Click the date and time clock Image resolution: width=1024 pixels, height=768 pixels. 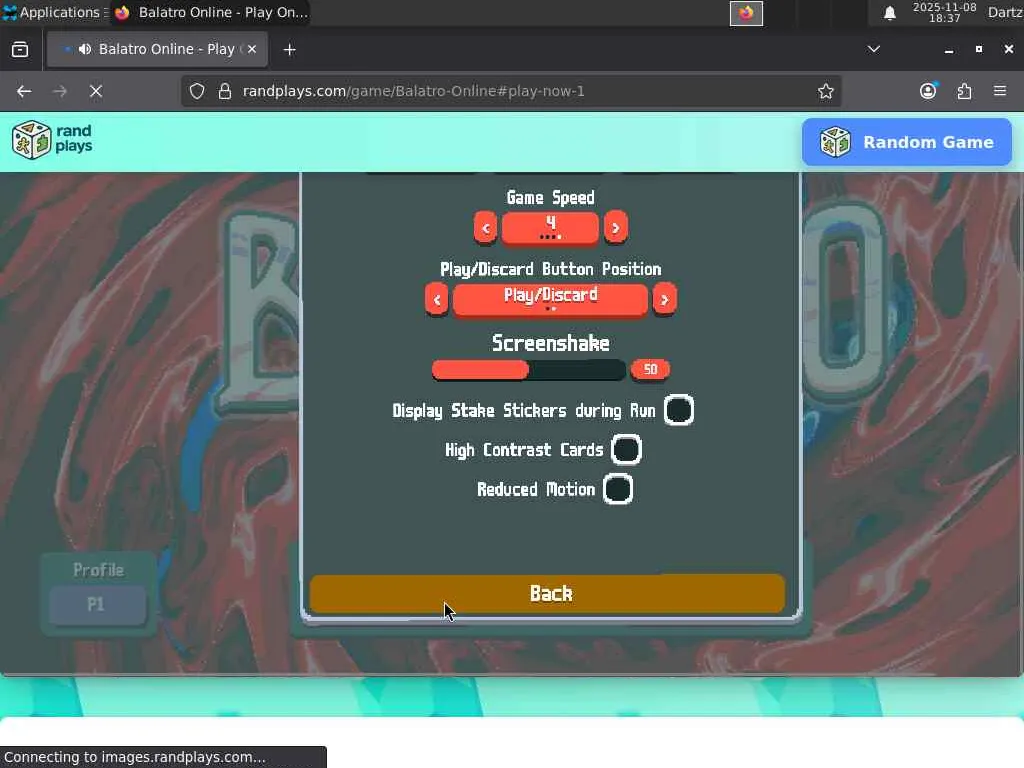tap(944, 12)
